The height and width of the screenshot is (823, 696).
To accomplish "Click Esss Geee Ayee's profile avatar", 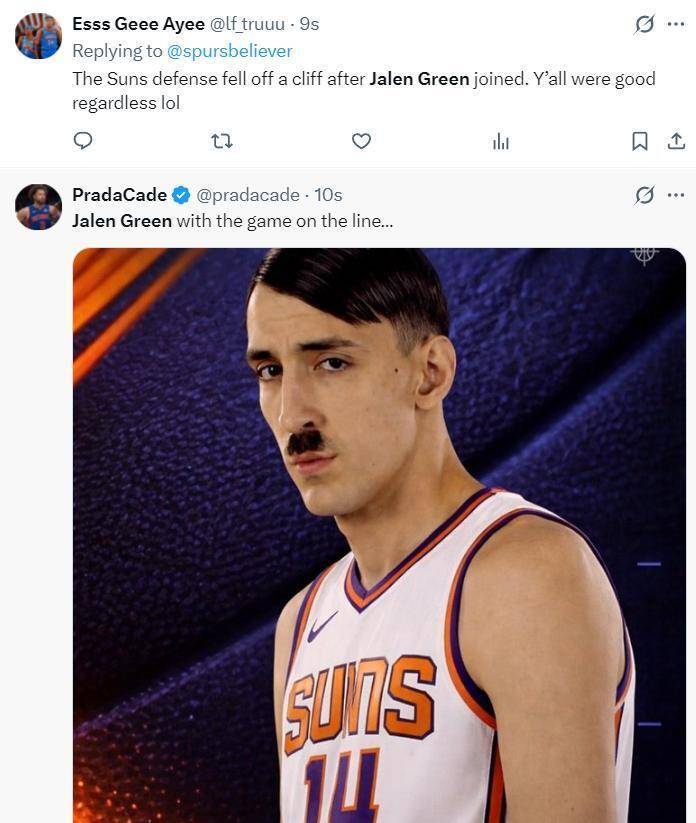I will [38, 36].
